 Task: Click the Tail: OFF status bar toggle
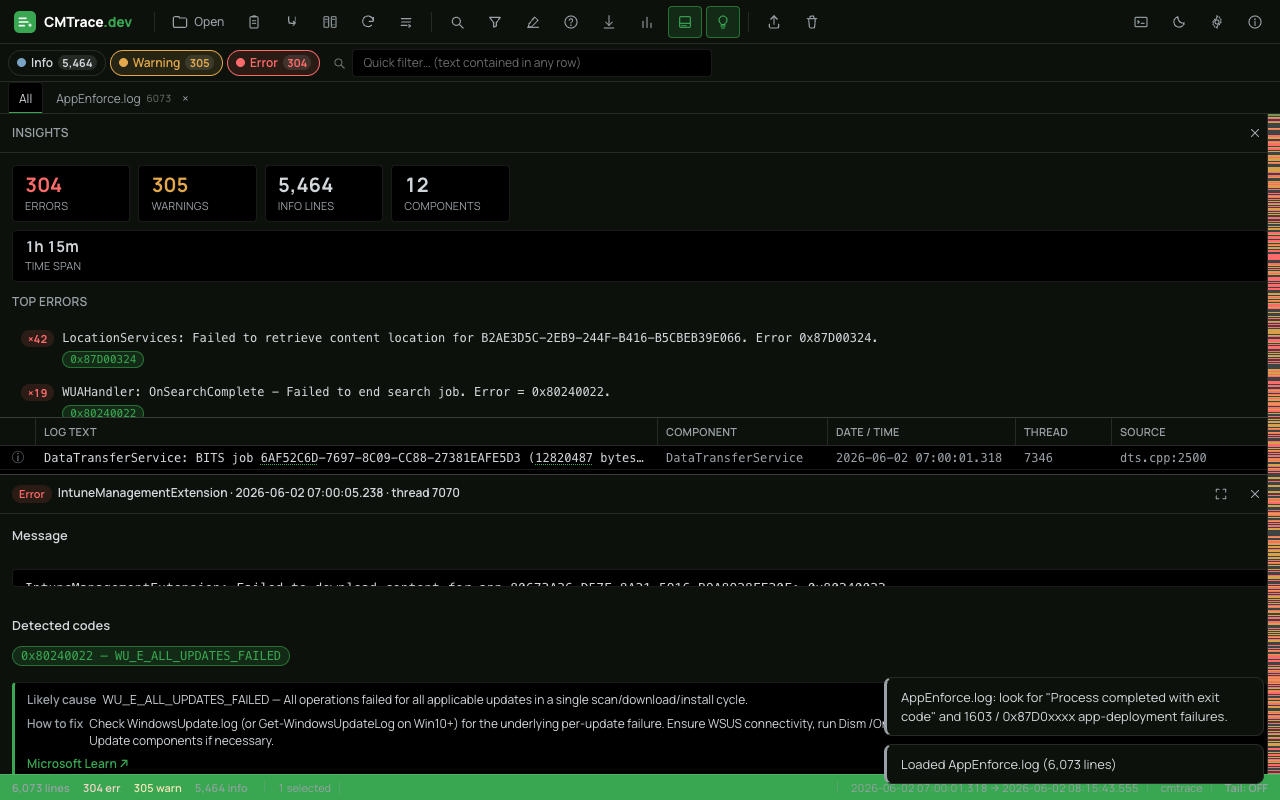1245,788
